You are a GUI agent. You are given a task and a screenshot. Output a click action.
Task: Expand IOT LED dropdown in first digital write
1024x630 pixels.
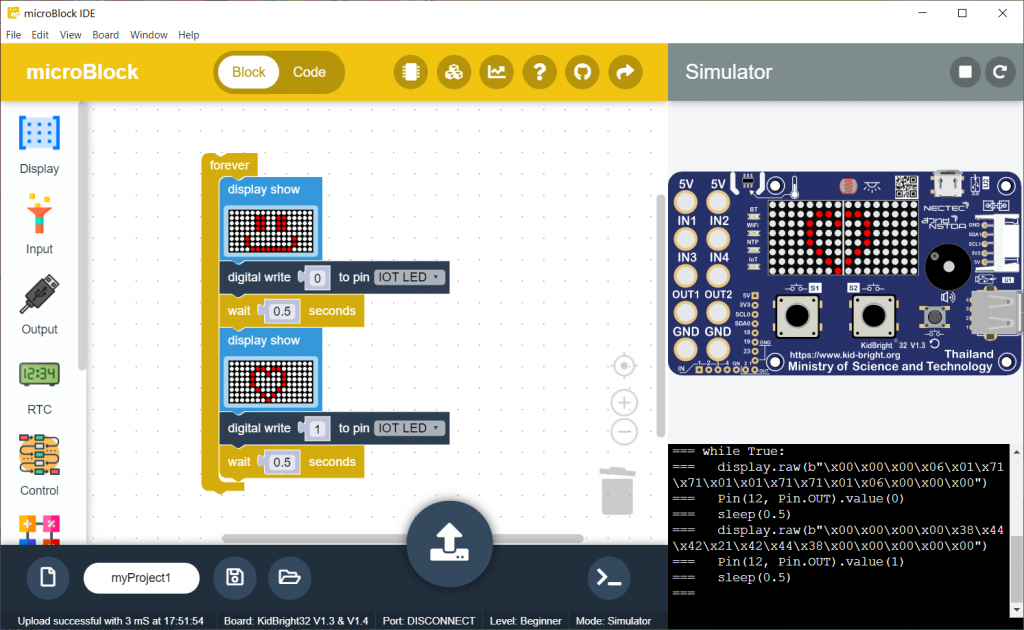pos(409,277)
